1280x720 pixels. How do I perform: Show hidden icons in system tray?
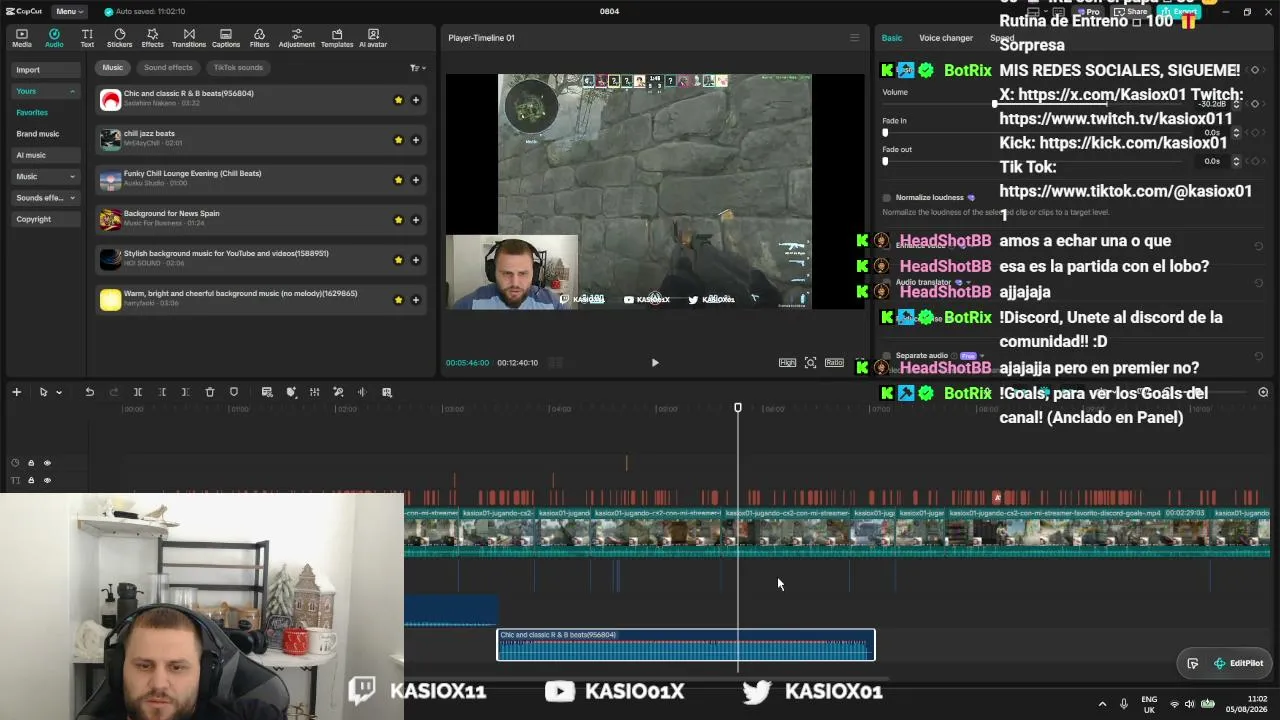[1102, 704]
